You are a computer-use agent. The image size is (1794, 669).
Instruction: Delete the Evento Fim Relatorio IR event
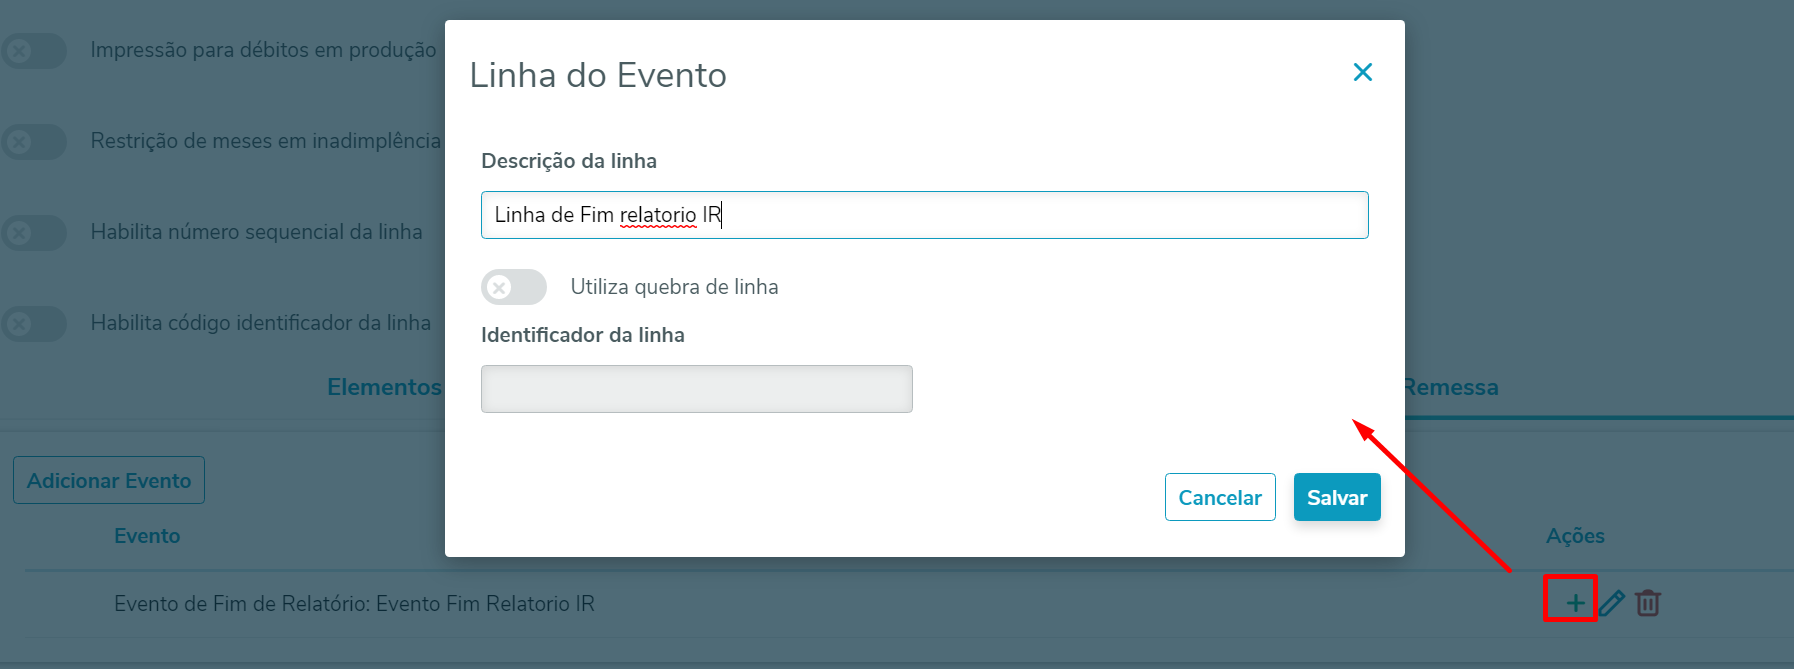point(1648,603)
